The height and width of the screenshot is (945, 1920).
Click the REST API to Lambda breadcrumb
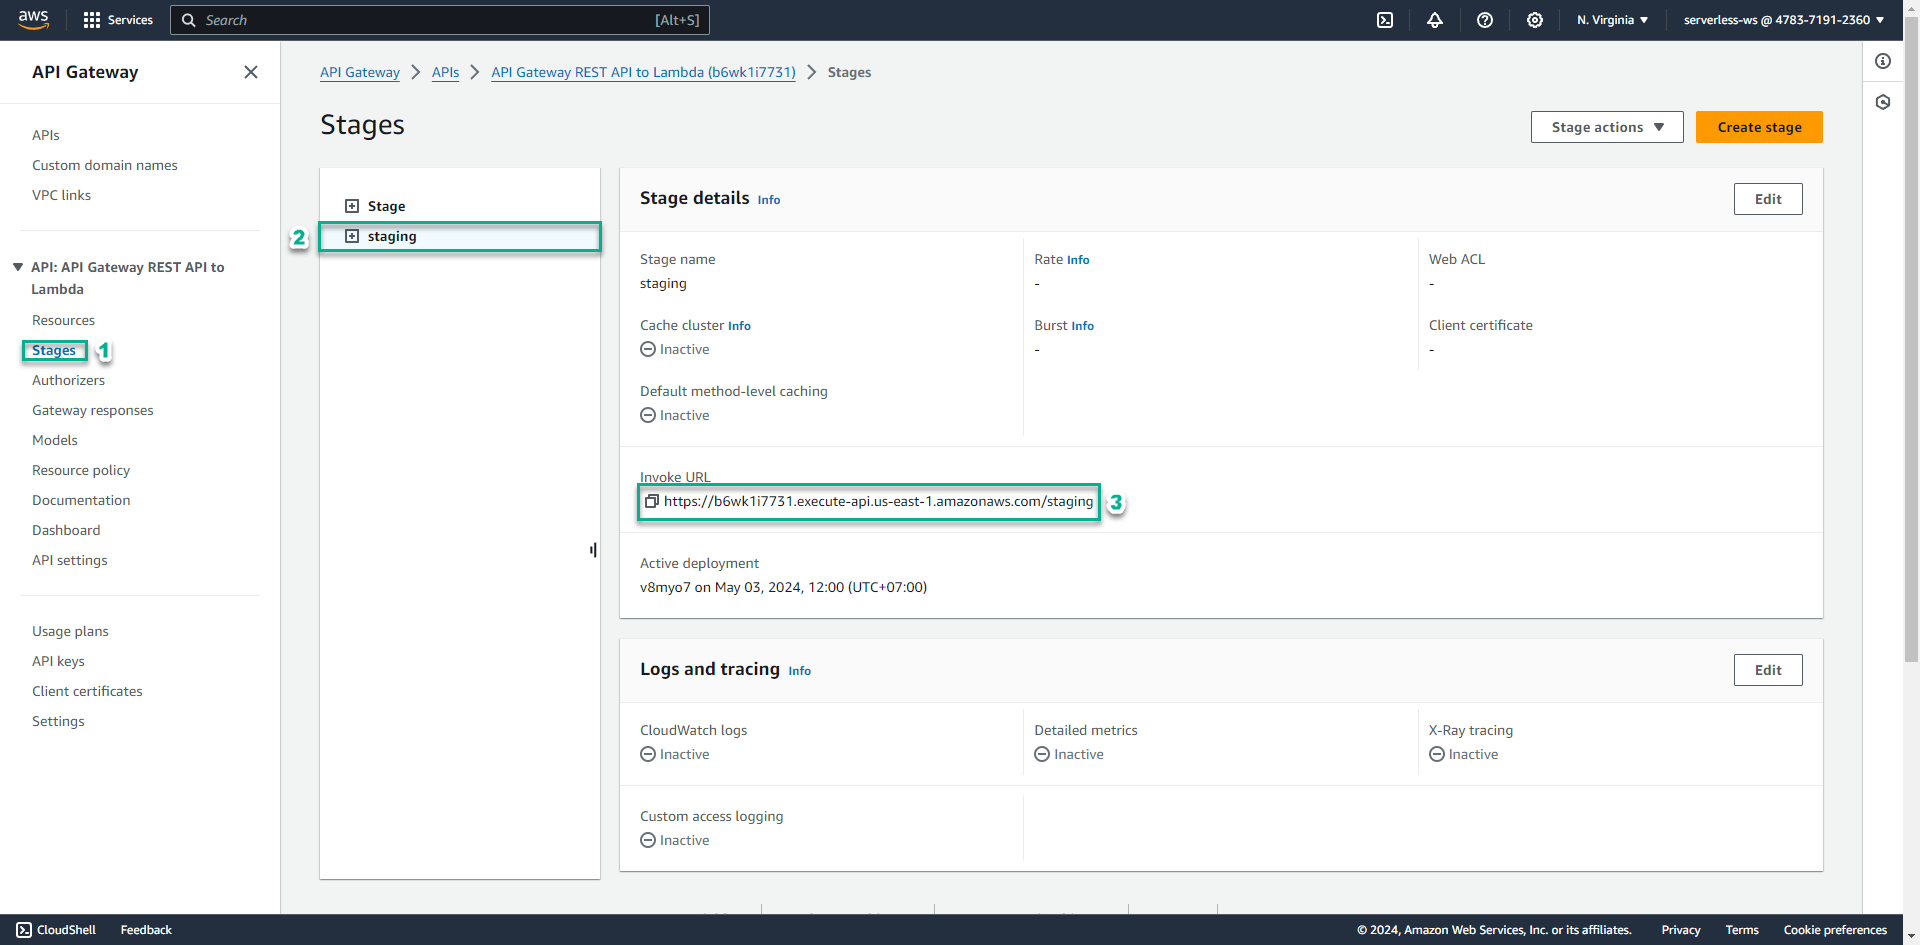[643, 72]
